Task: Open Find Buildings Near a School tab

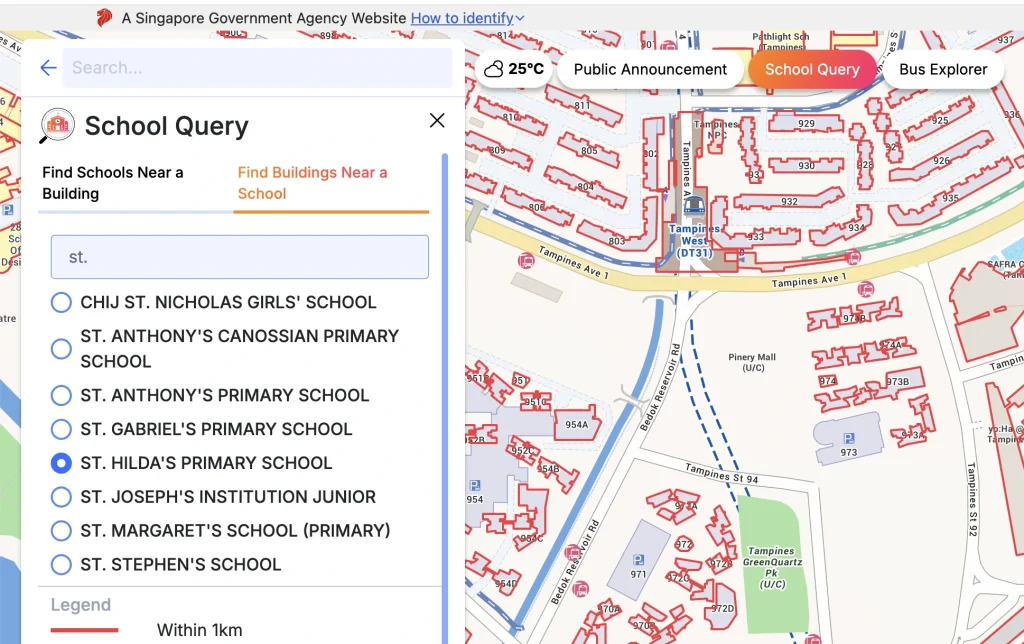Action: [x=330, y=183]
